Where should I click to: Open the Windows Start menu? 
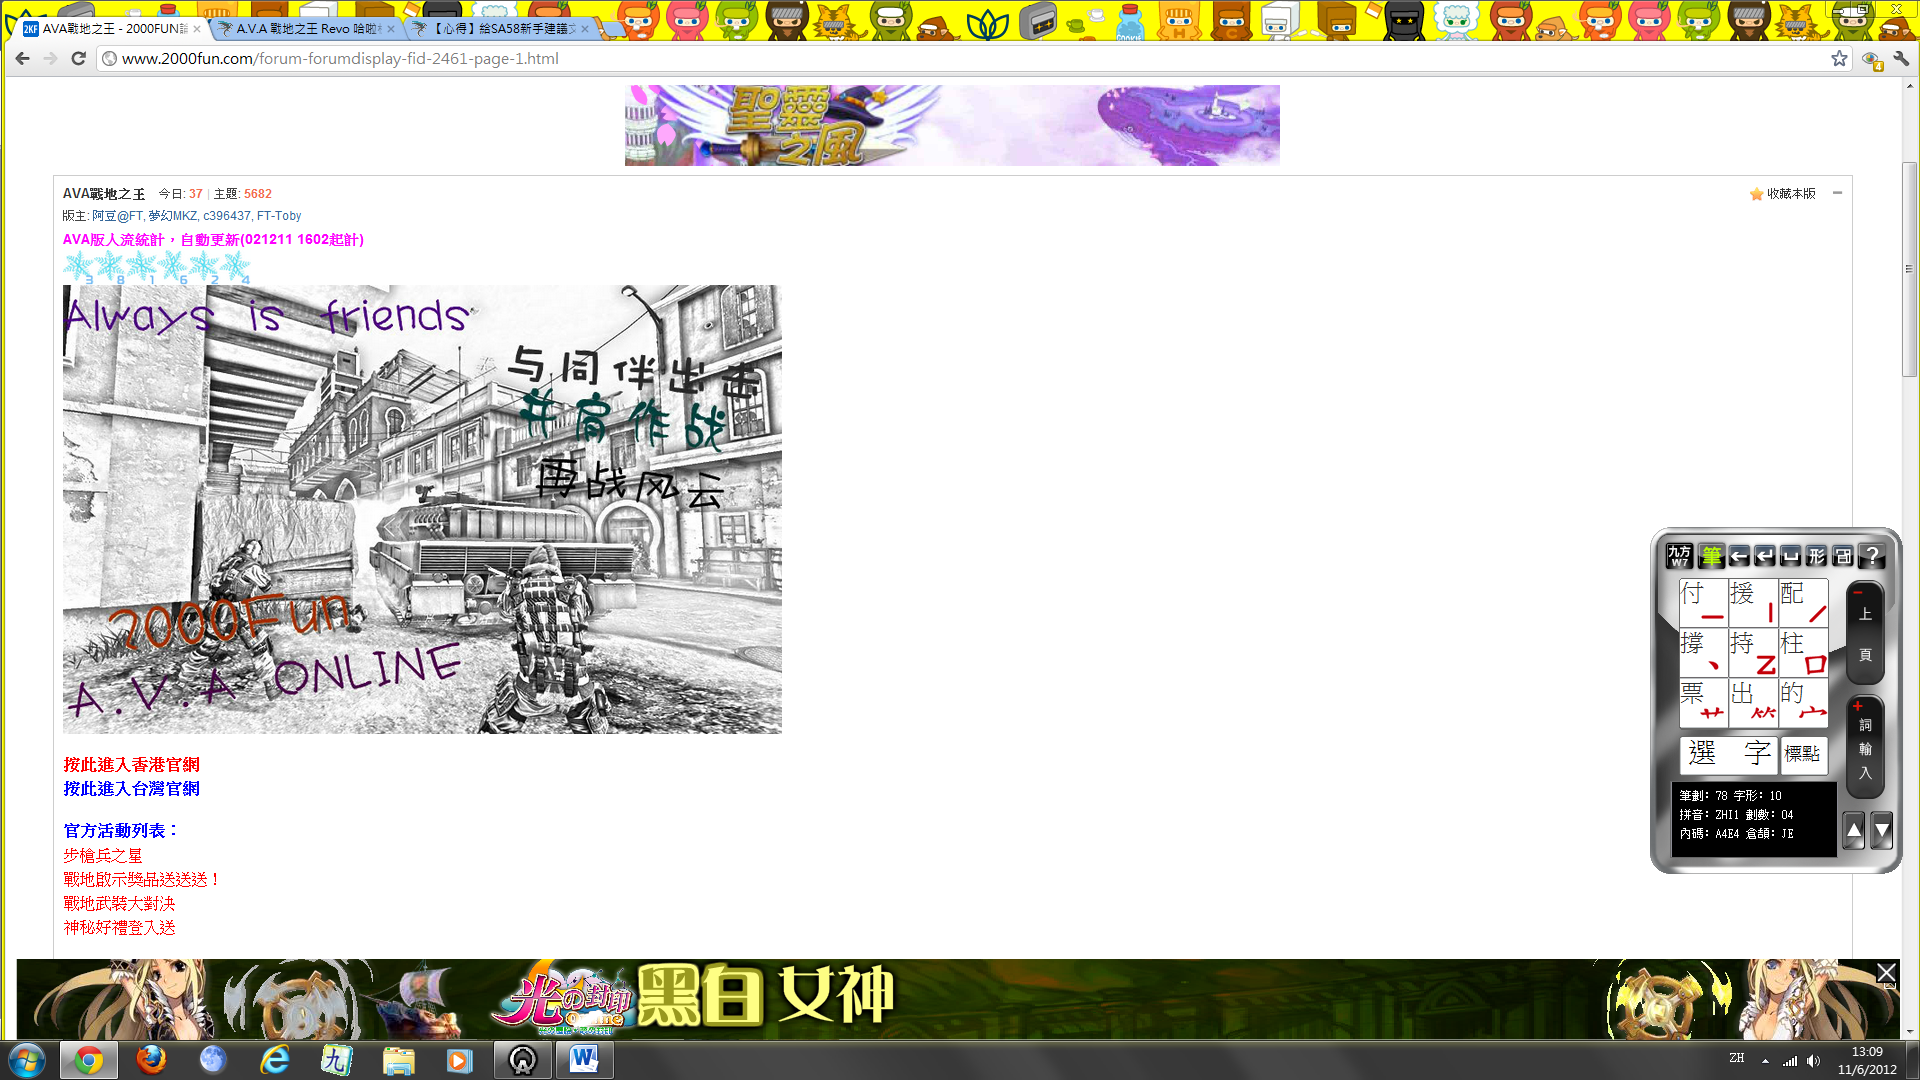[26, 1060]
